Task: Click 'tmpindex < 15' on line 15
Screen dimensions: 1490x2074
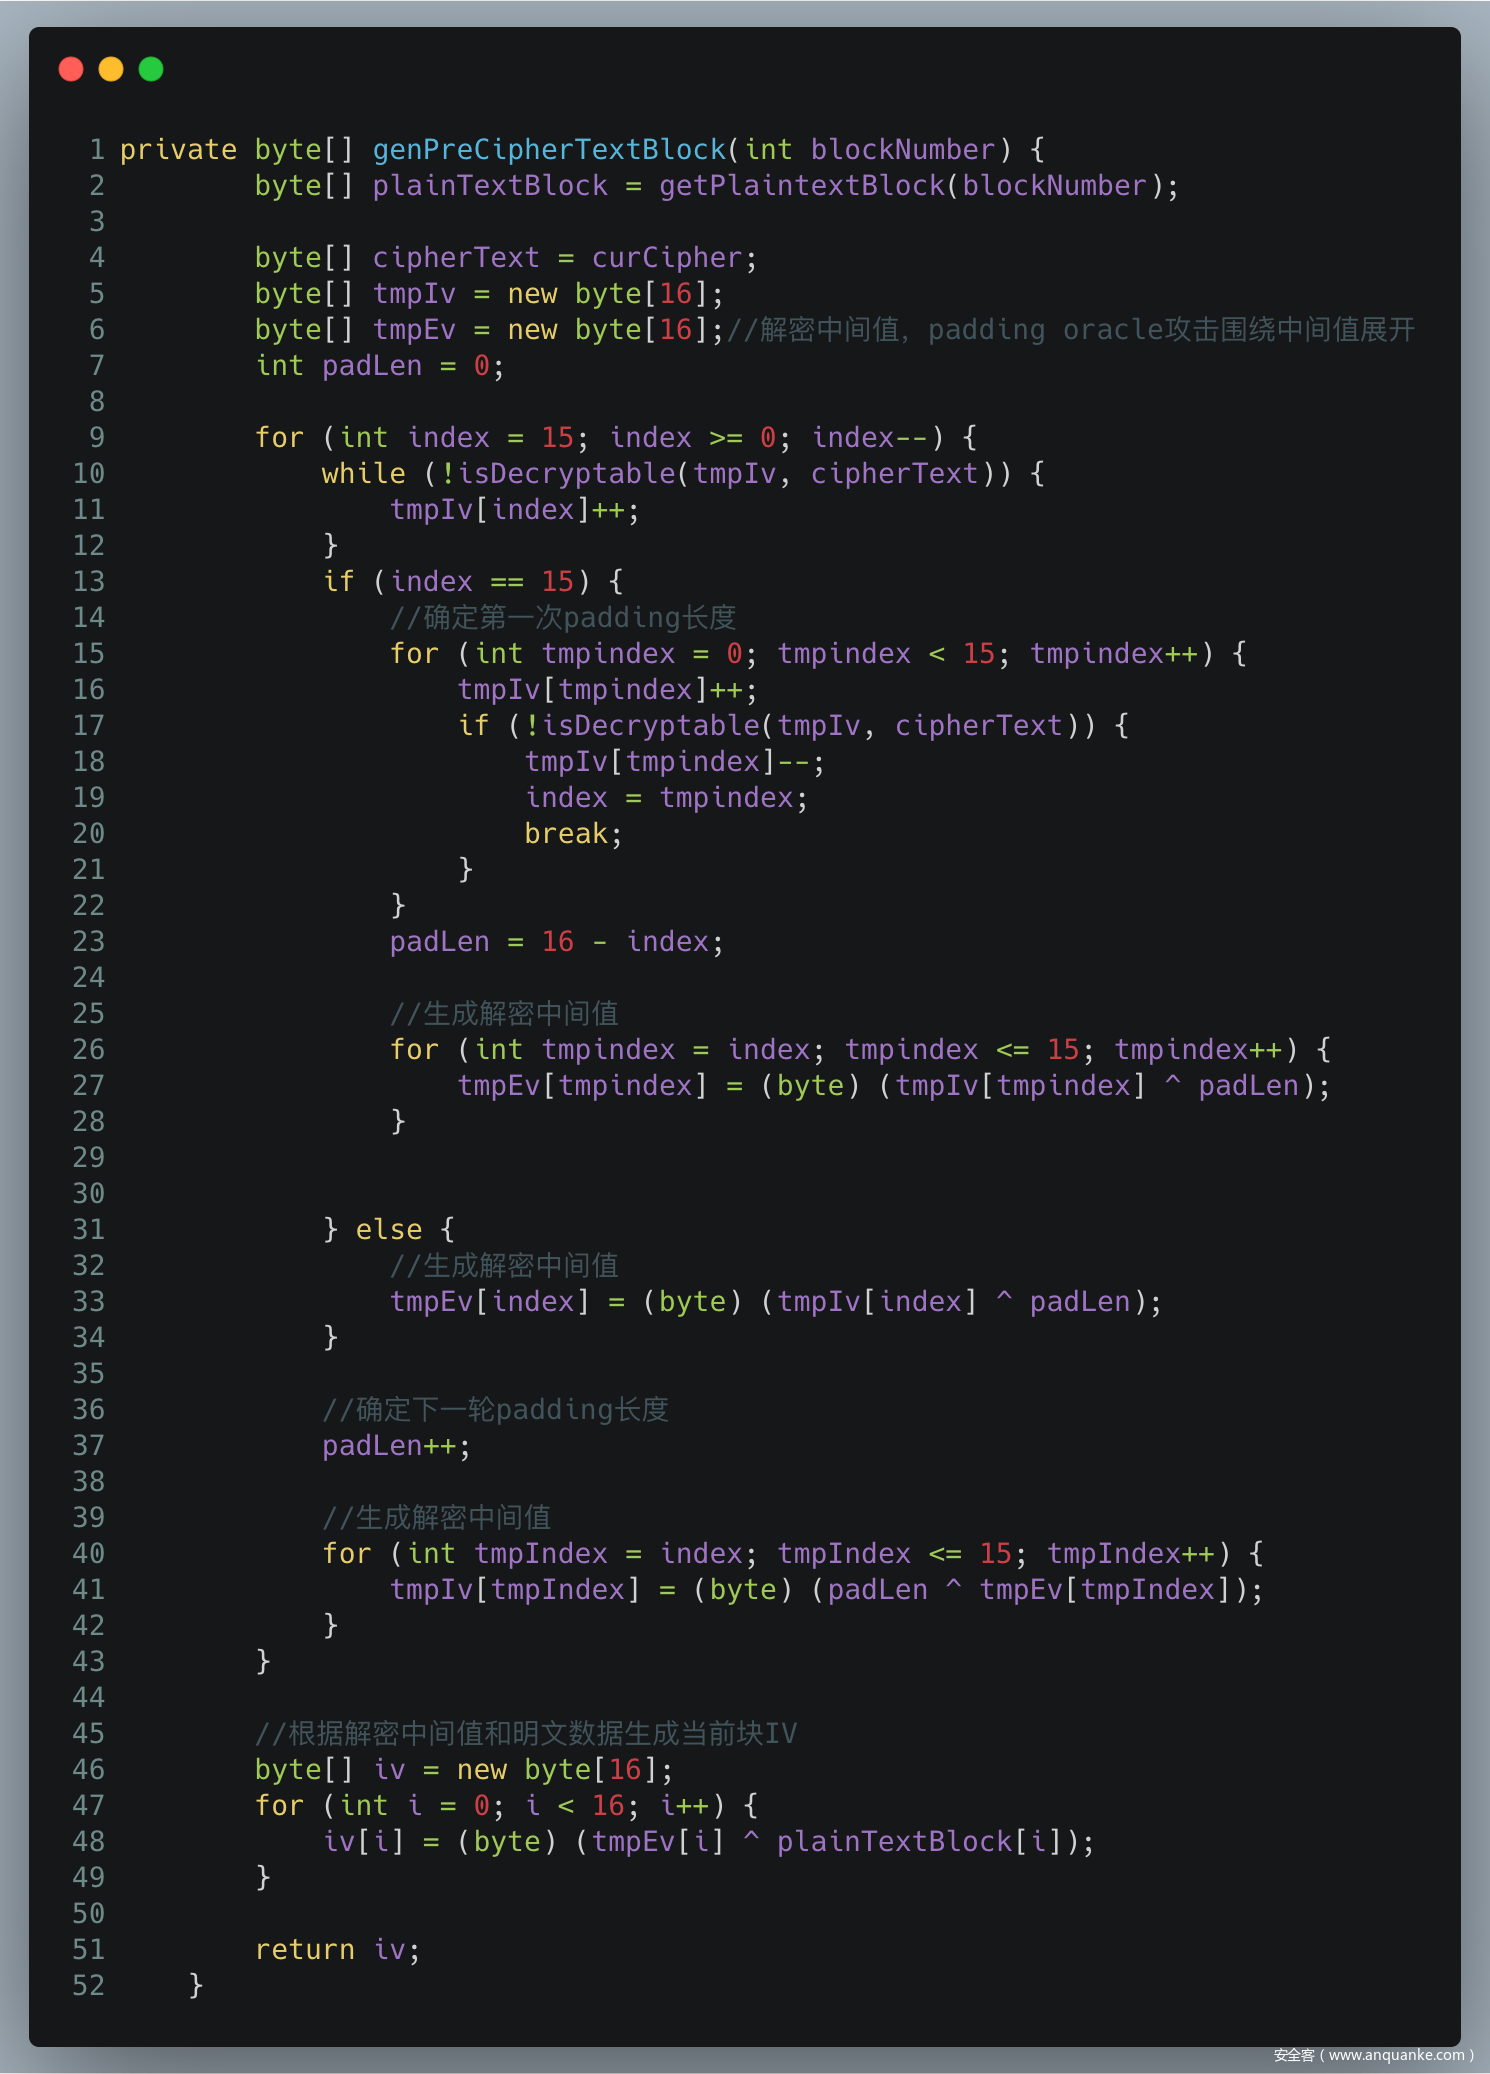Action: pyautogui.click(x=886, y=654)
